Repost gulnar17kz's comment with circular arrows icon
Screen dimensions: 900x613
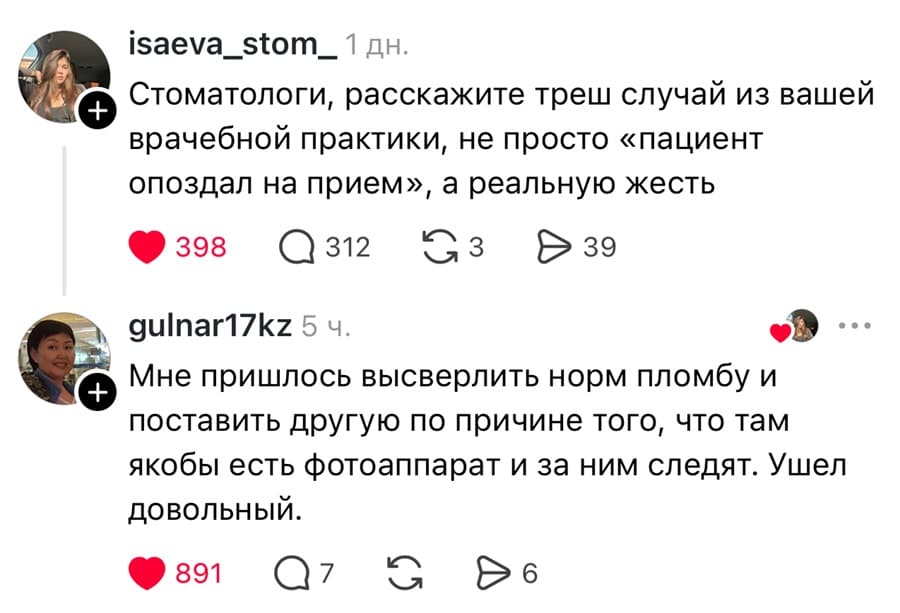tap(403, 572)
